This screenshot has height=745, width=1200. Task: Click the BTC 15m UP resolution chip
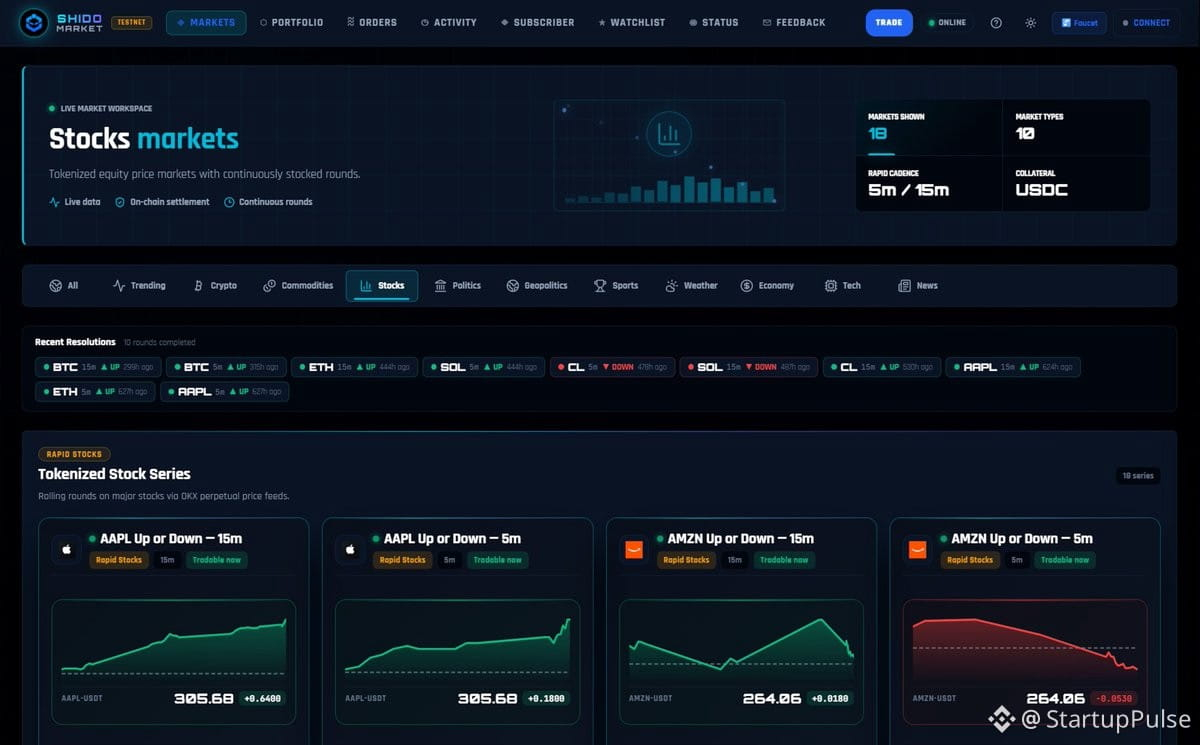coord(97,367)
